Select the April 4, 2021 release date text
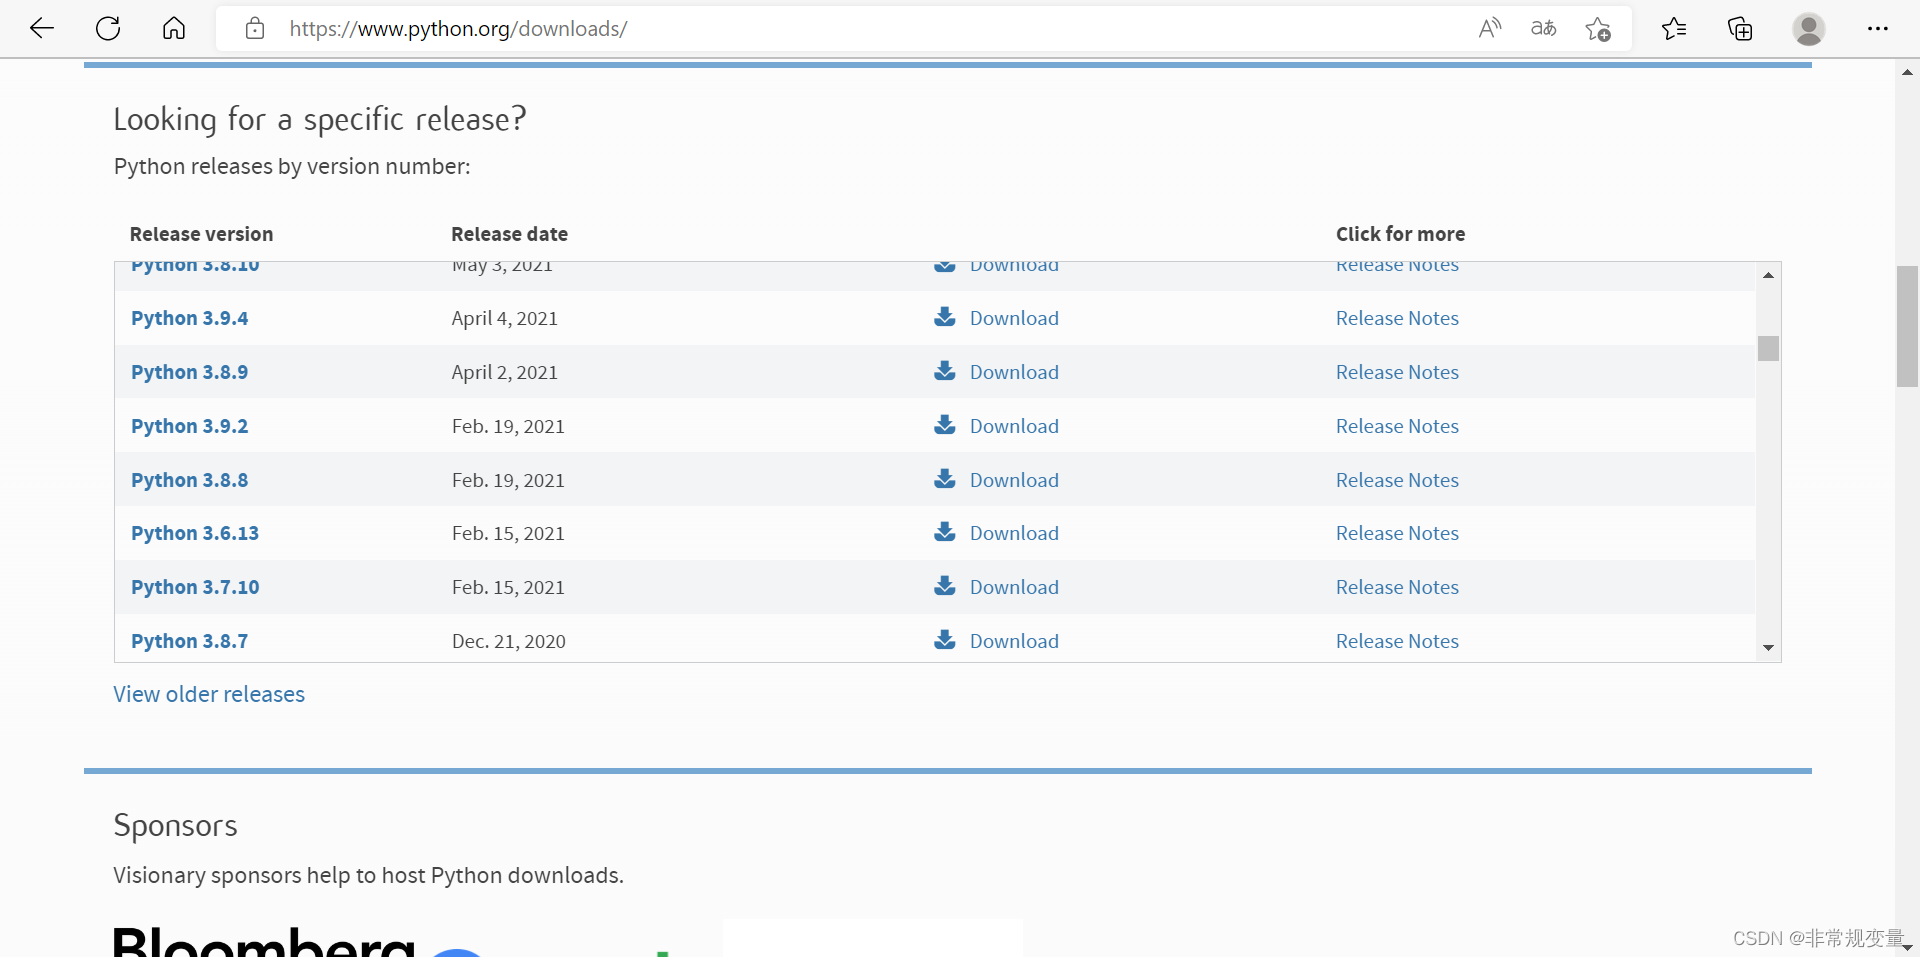Image resolution: width=1920 pixels, height=957 pixels. [504, 318]
